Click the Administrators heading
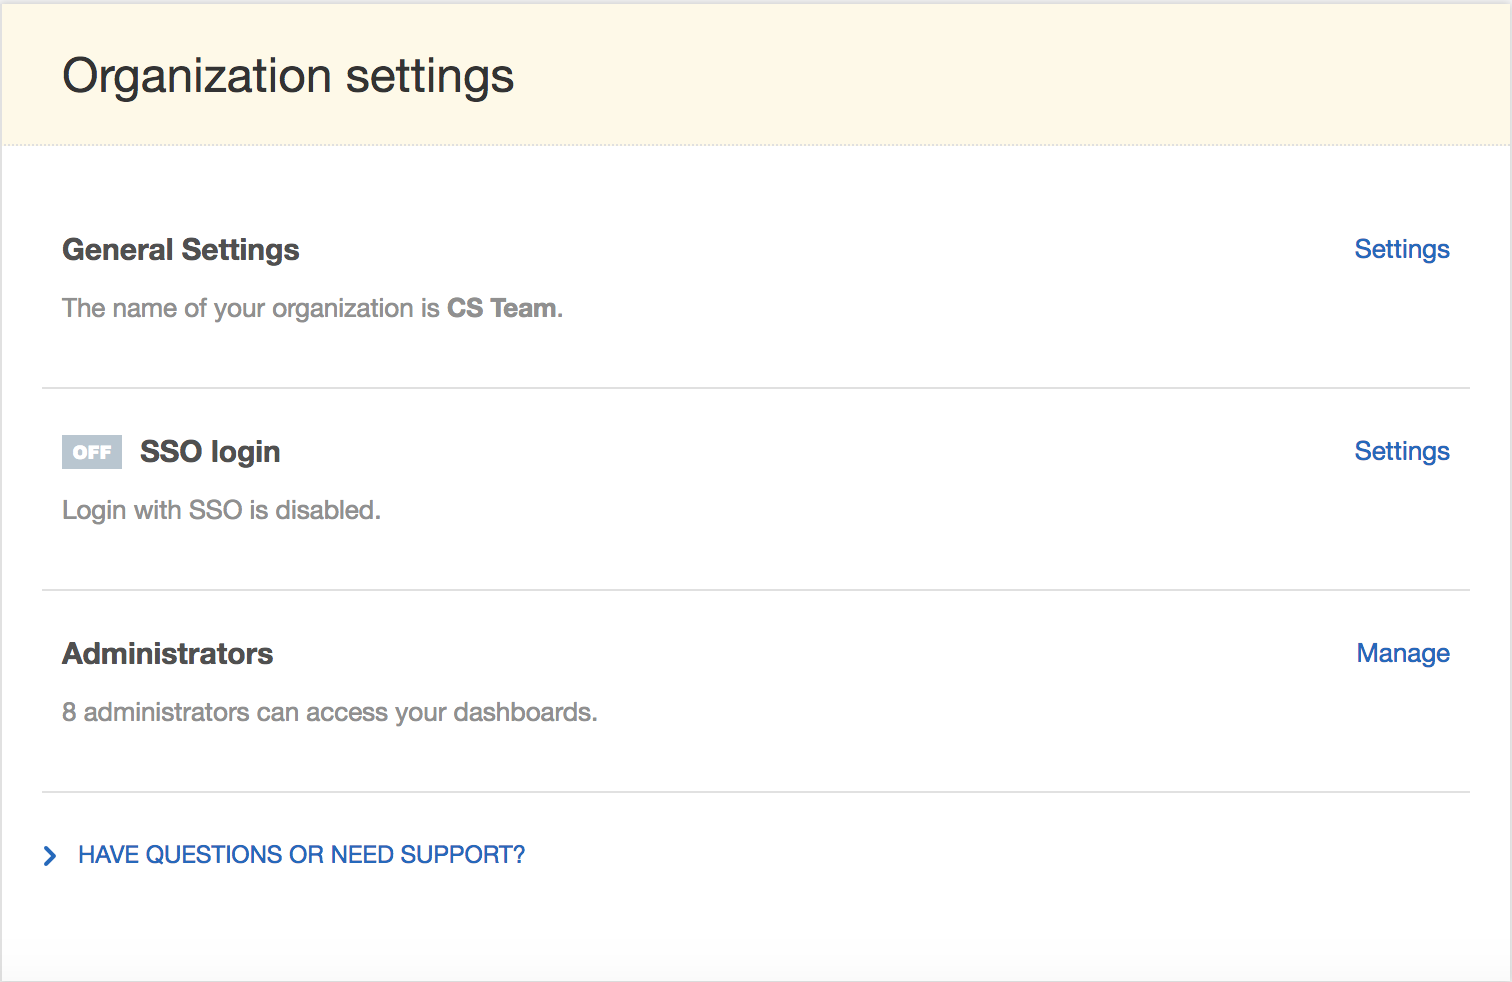1512x982 pixels. (168, 654)
